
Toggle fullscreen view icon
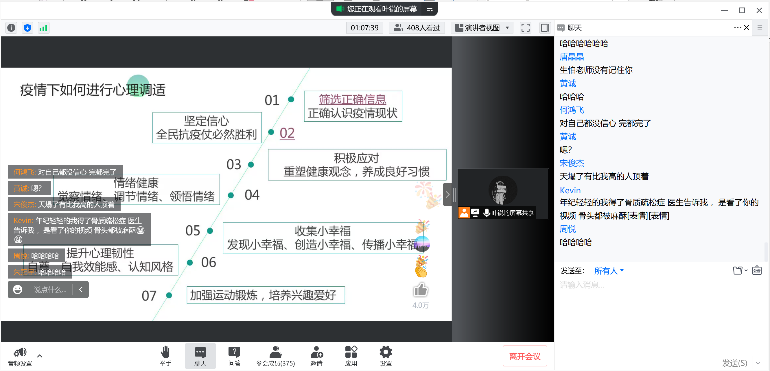click(x=525, y=28)
